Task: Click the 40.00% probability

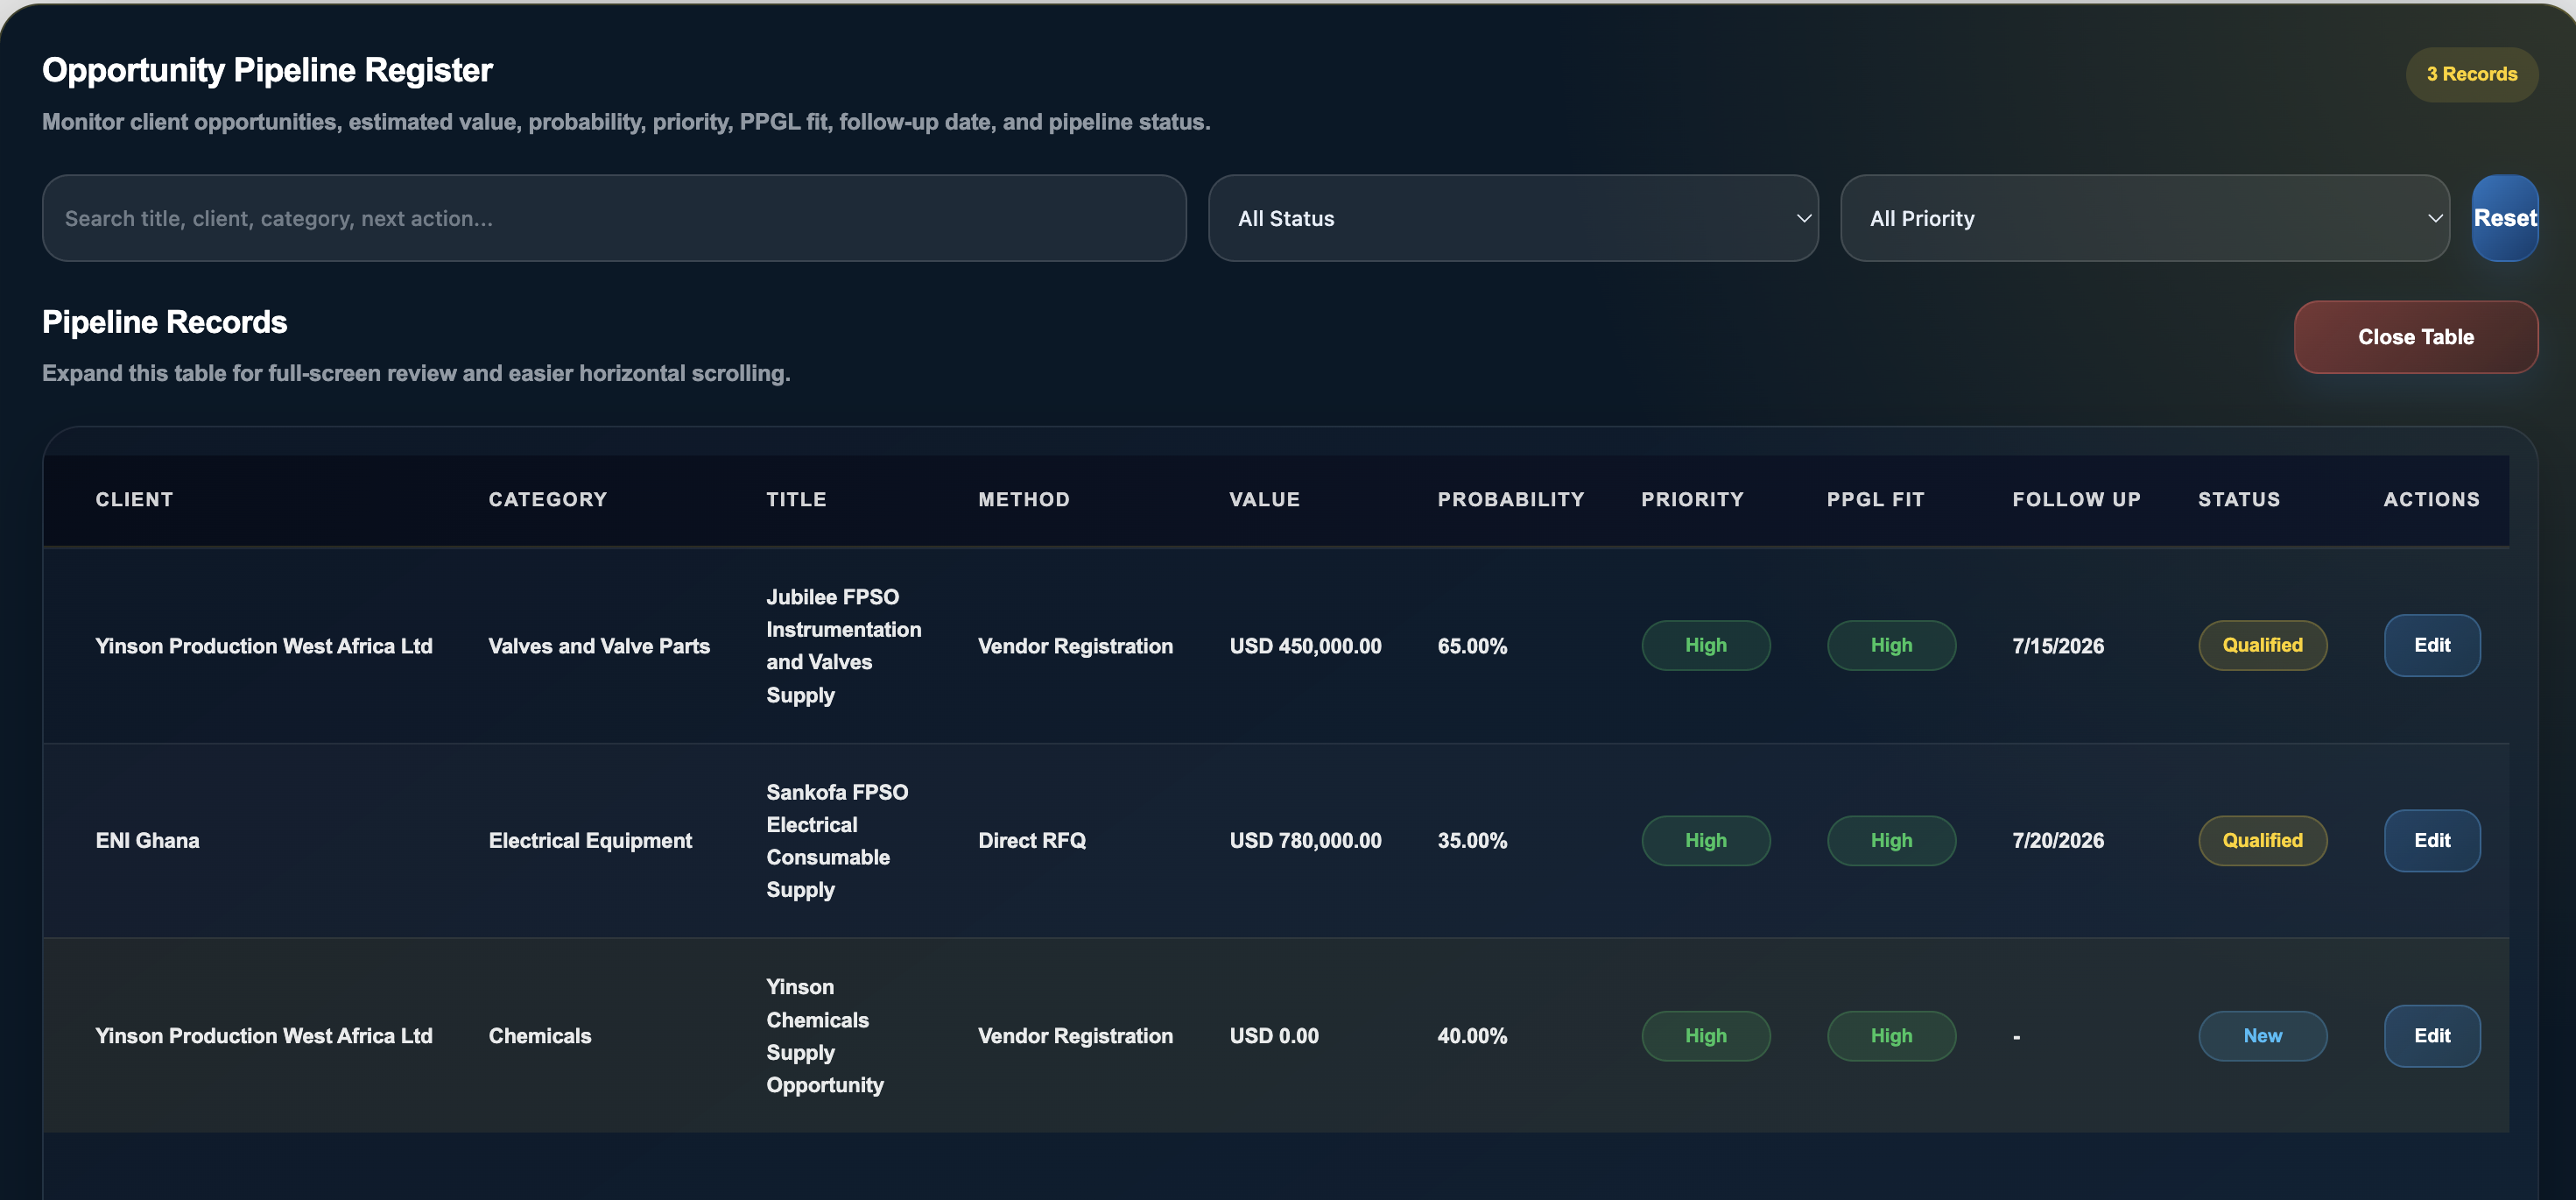Action: [1472, 1036]
